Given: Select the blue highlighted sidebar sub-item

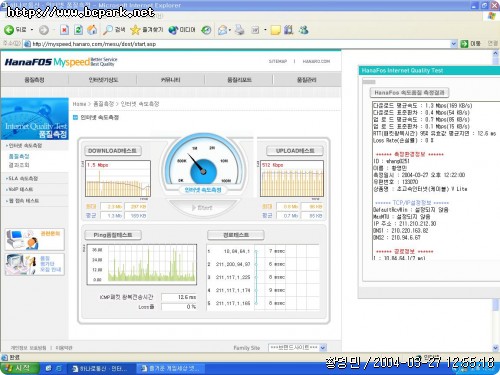Looking at the screenshot, I should tap(19, 156).
